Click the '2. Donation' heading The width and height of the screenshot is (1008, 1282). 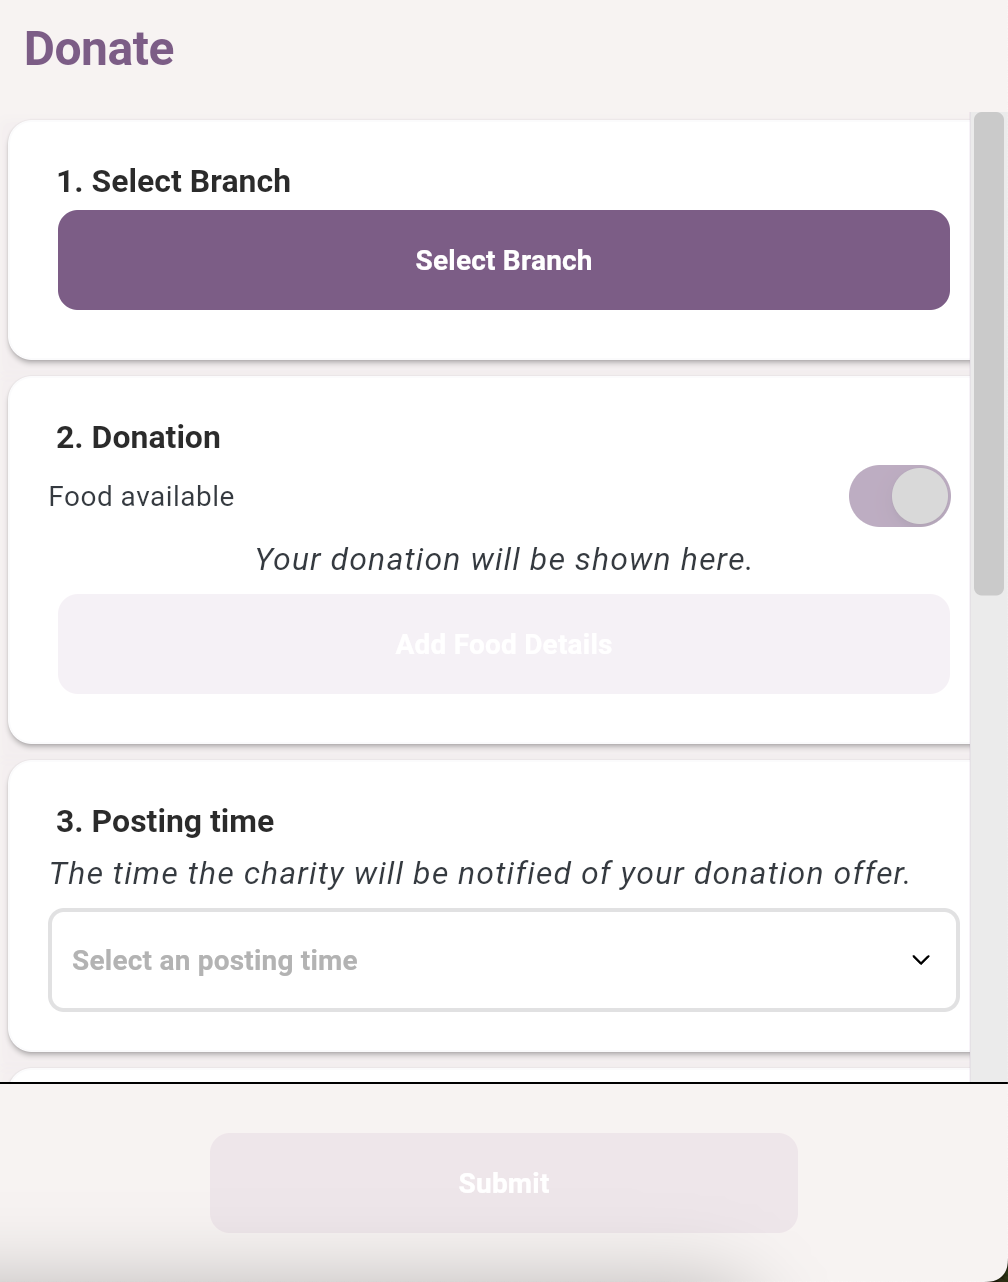point(139,437)
